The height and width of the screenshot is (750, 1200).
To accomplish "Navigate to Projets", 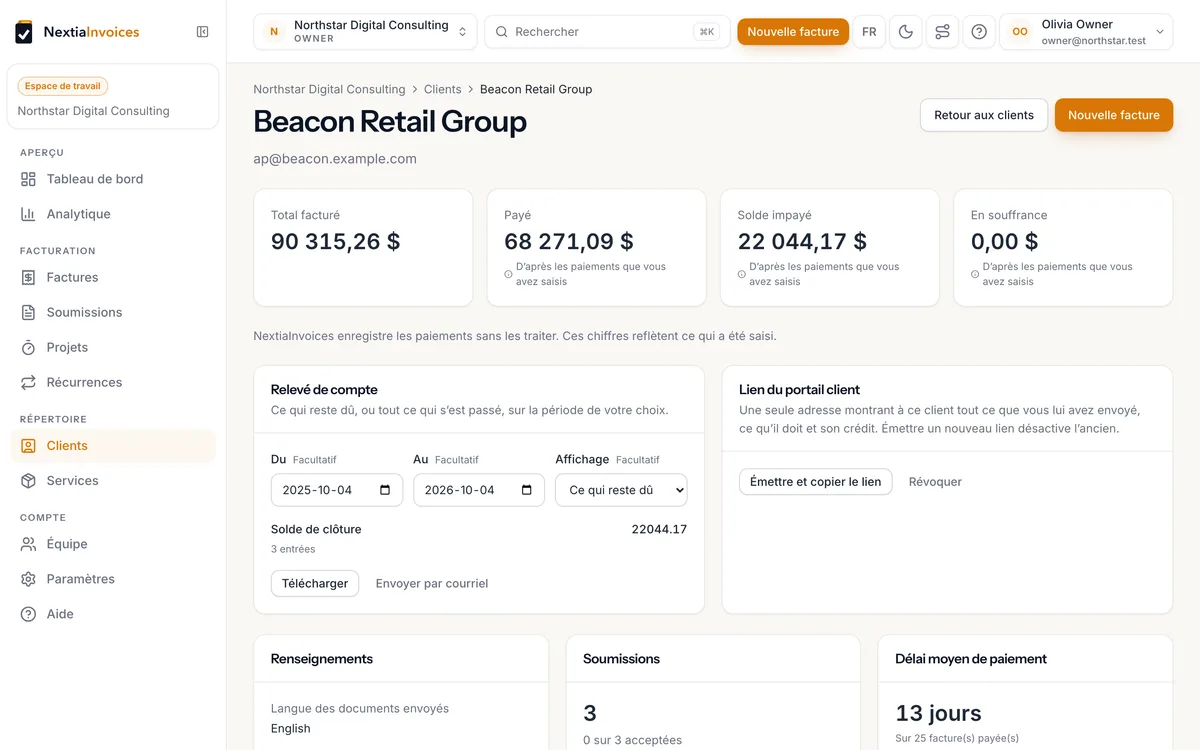I will pyautogui.click(x=113, y=347).
